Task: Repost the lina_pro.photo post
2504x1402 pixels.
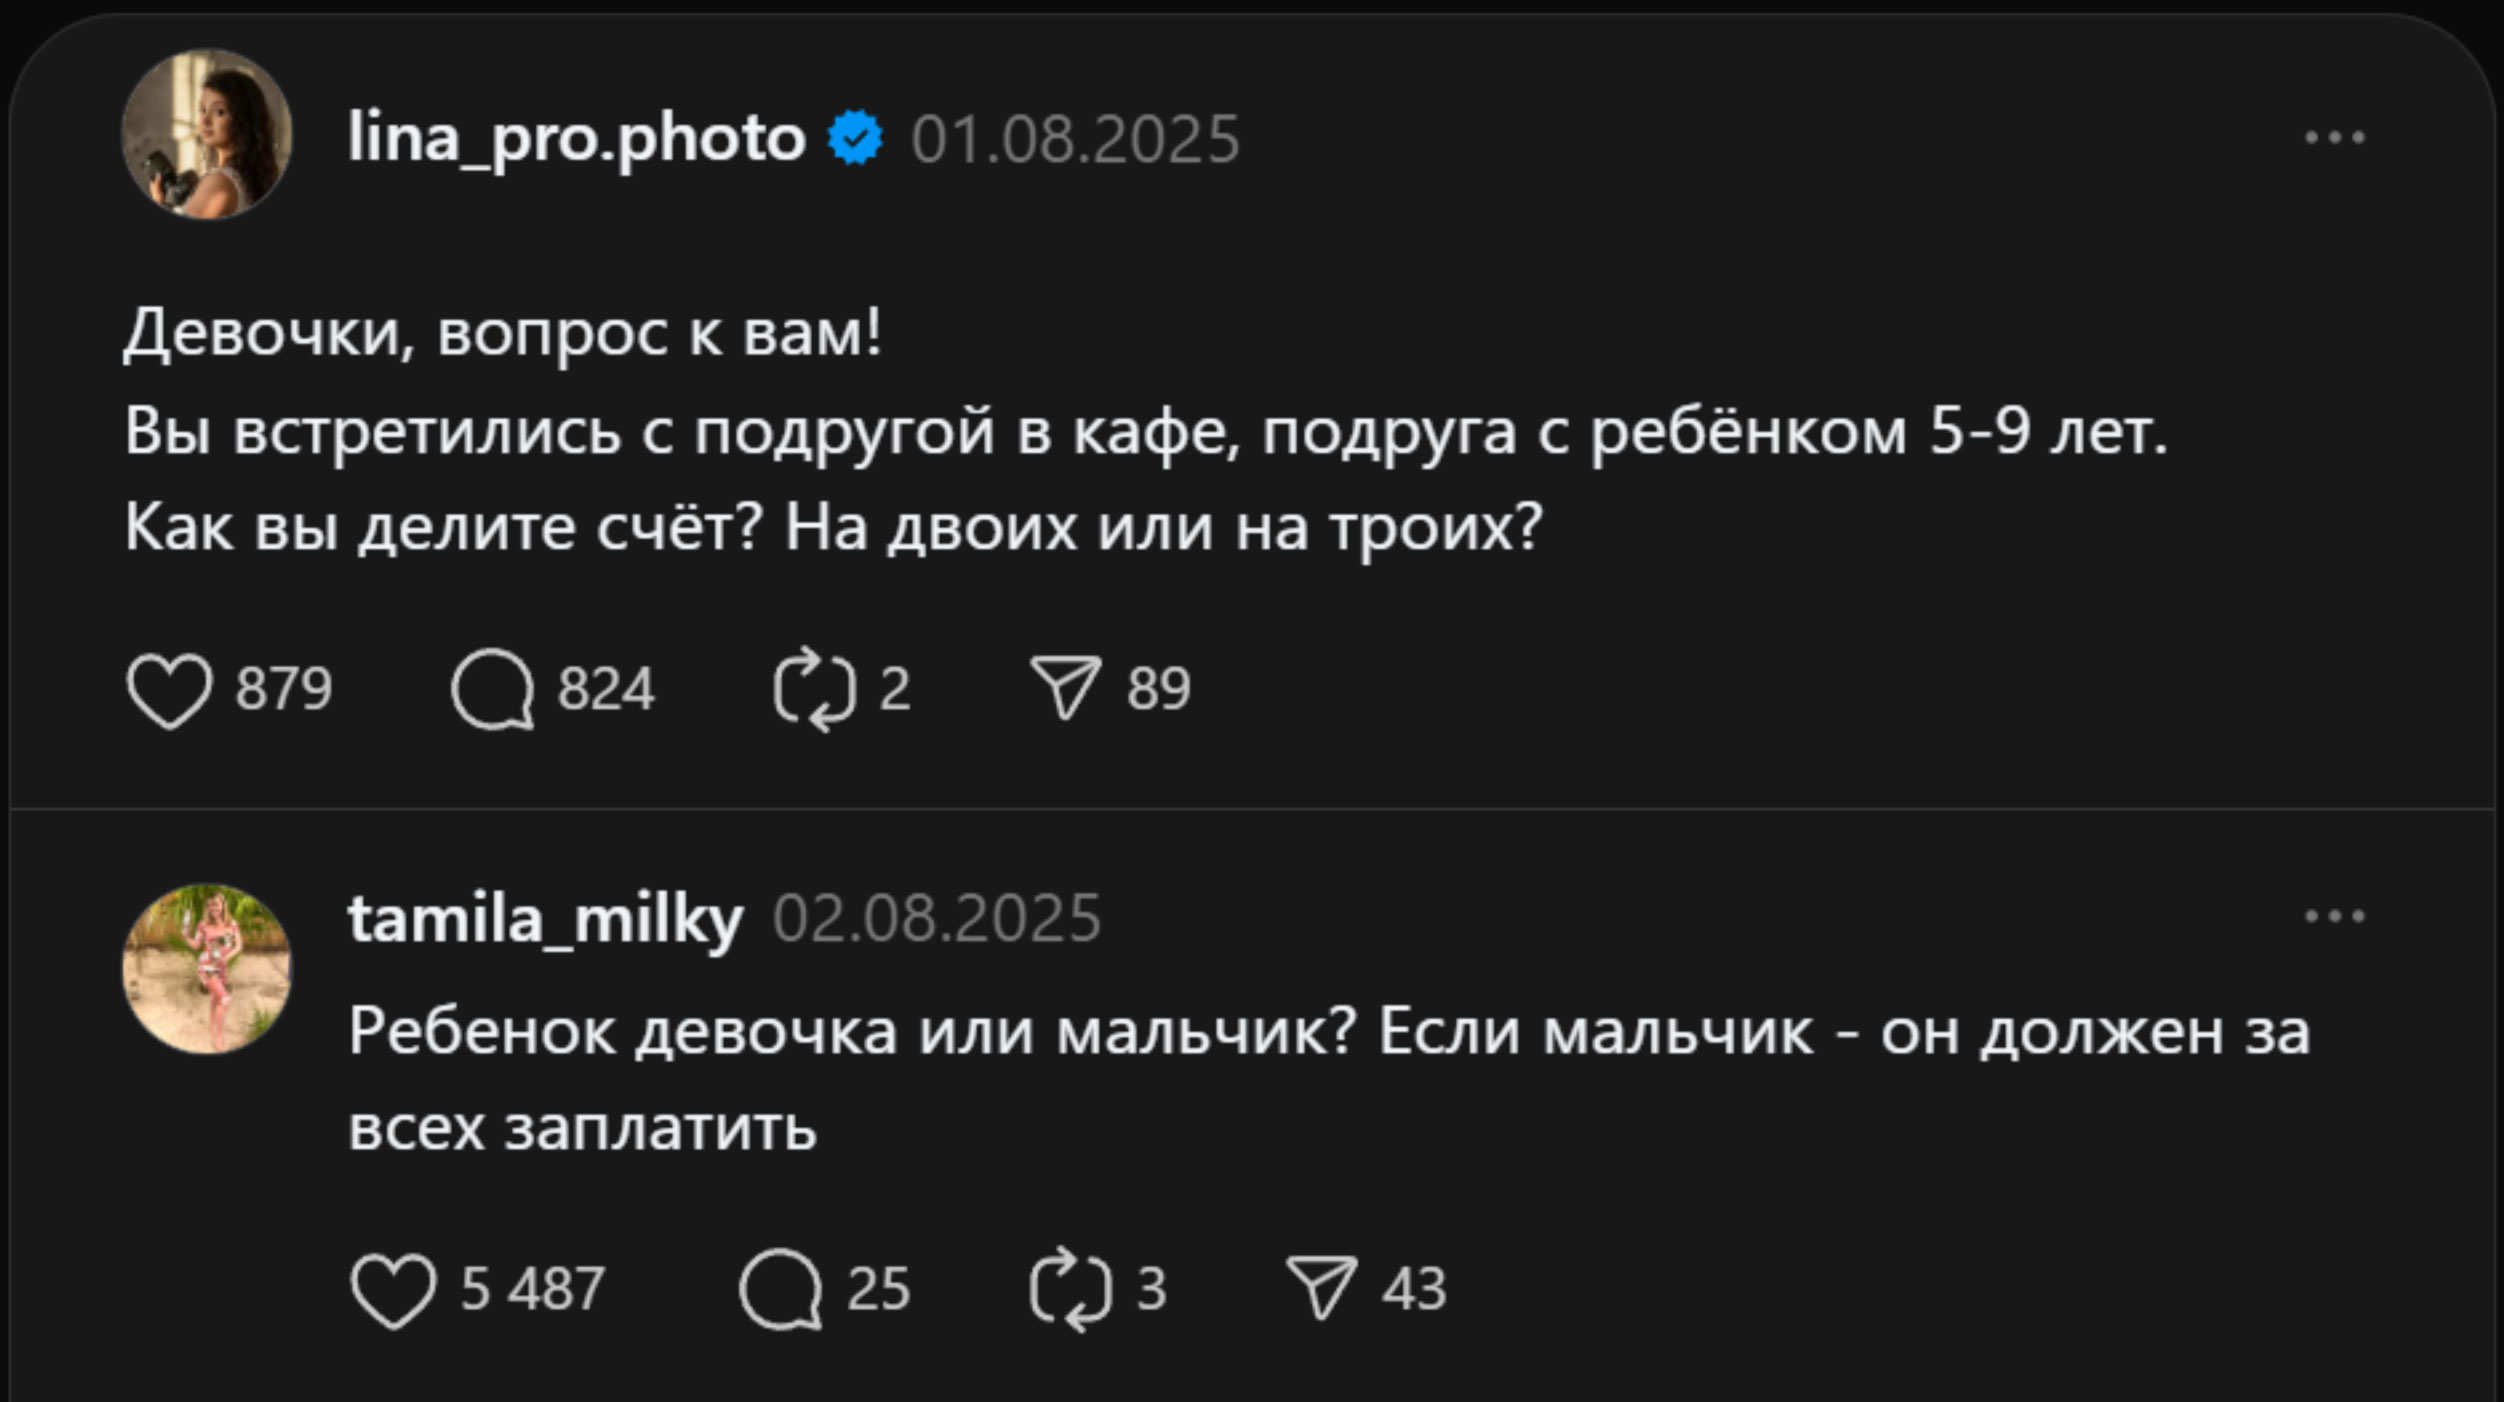Action: pyautogui.click(x=814, y=690)
